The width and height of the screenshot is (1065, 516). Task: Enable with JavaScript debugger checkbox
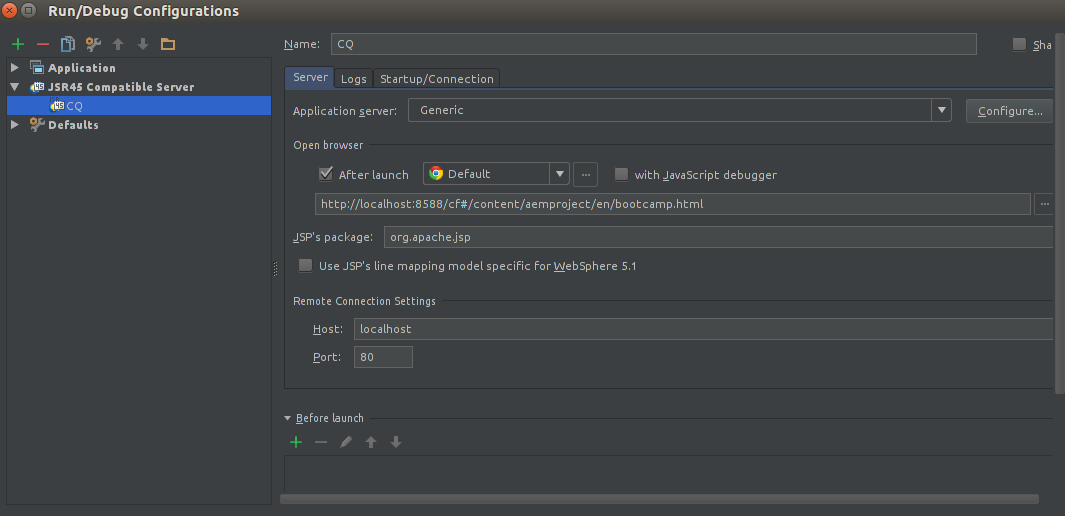[x=621, y=174]
